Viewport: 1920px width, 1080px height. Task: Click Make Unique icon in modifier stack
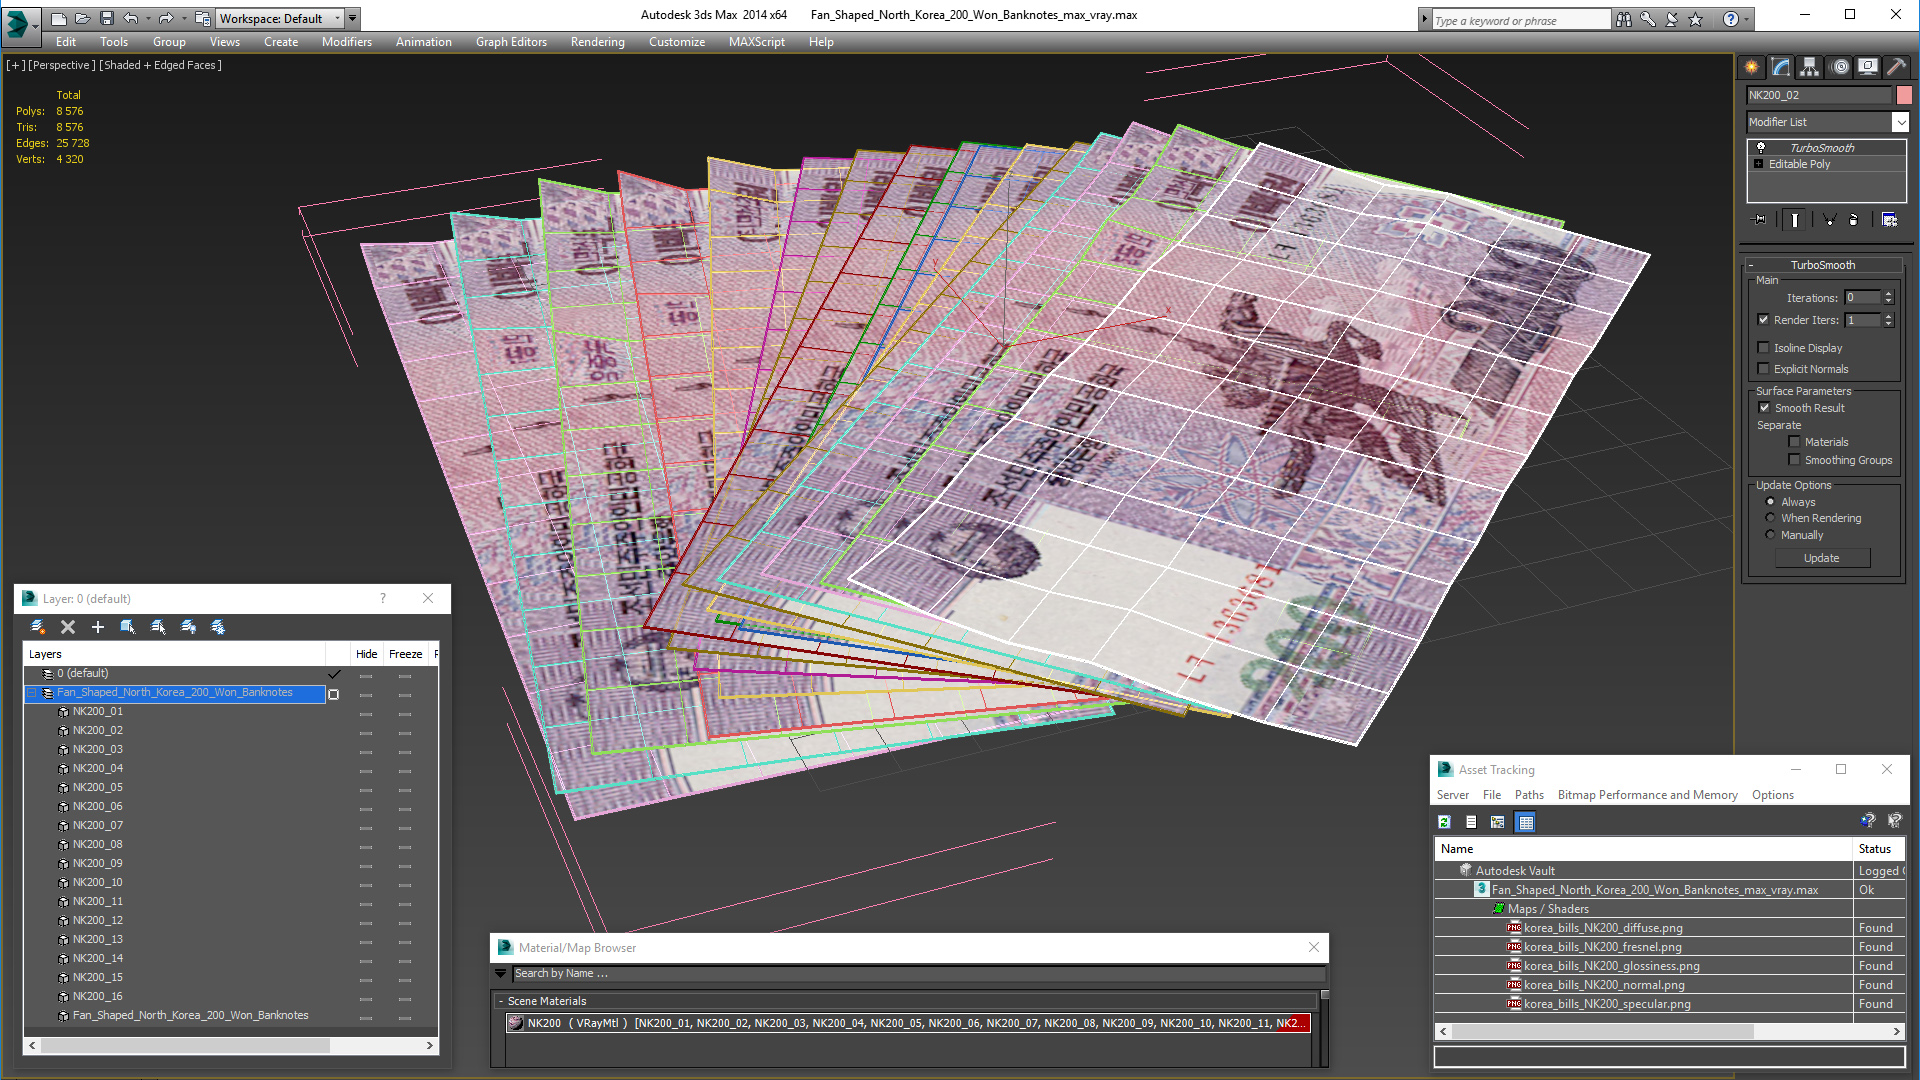(x=1829, y=220)
